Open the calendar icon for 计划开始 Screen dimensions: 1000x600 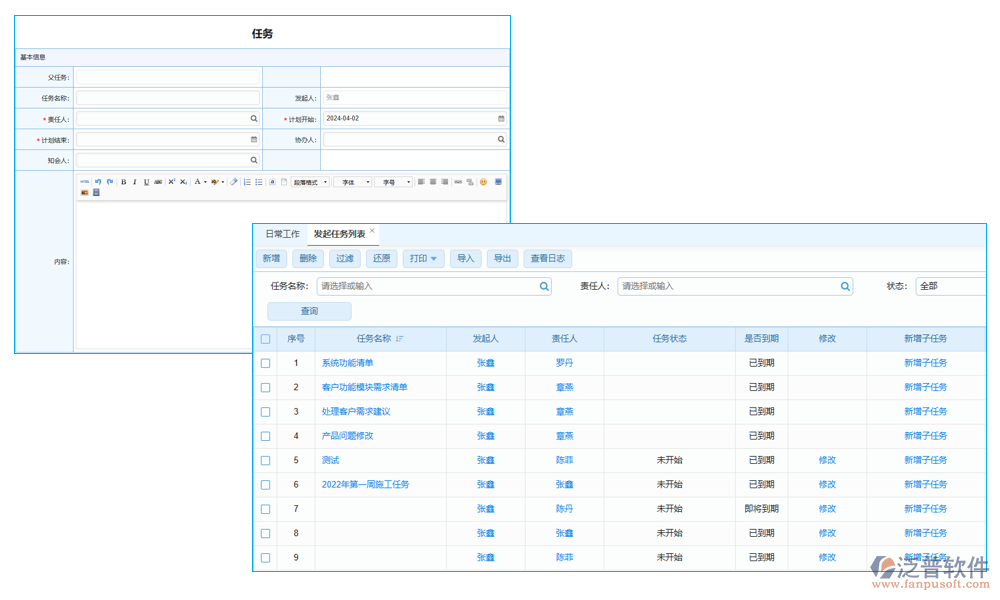500,117
